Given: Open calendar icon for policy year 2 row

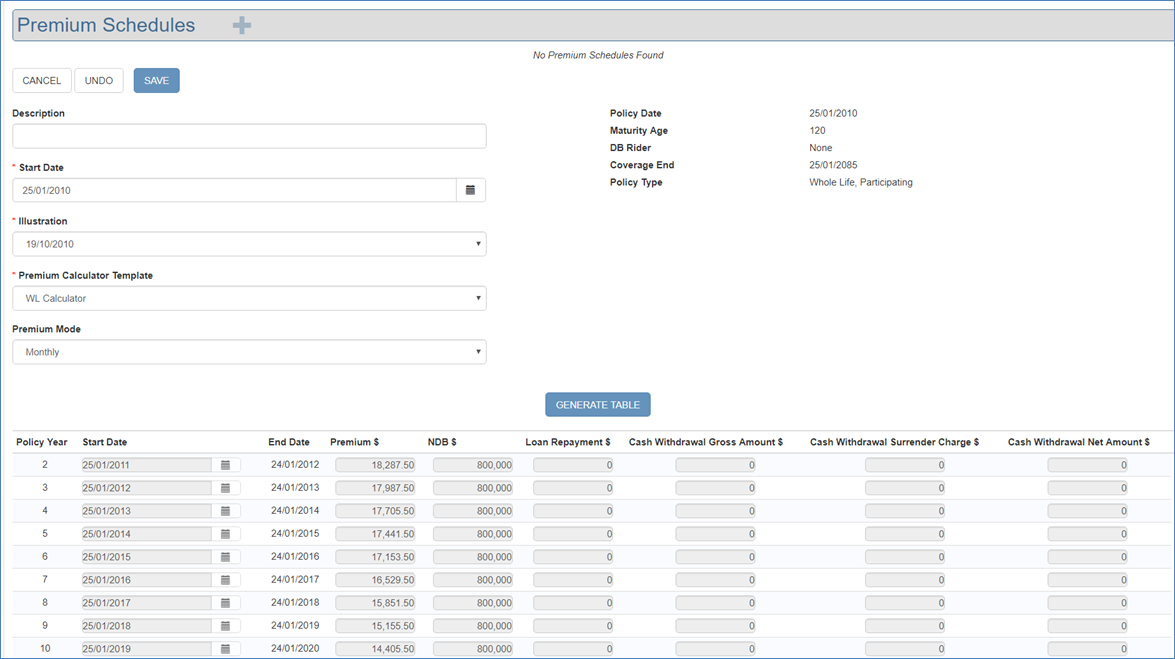Looking at the screenshot, I should tap(225, 465).
